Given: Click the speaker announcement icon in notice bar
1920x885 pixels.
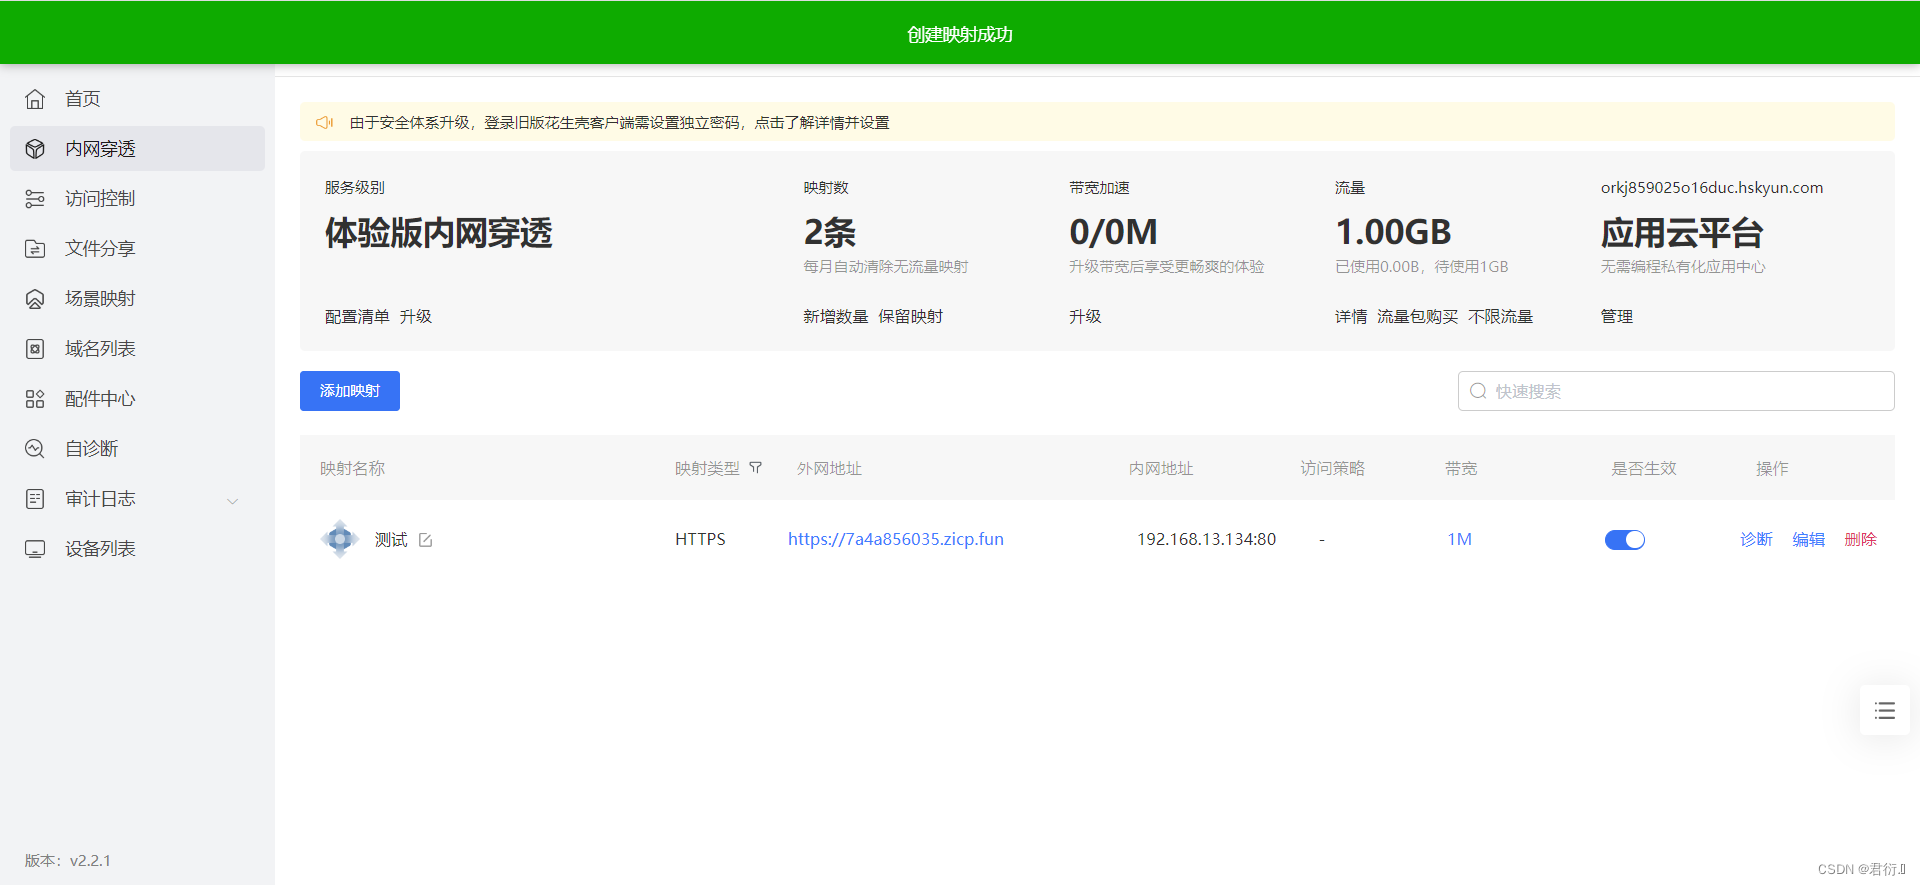Looking at the screenshot, I should 325,122.
